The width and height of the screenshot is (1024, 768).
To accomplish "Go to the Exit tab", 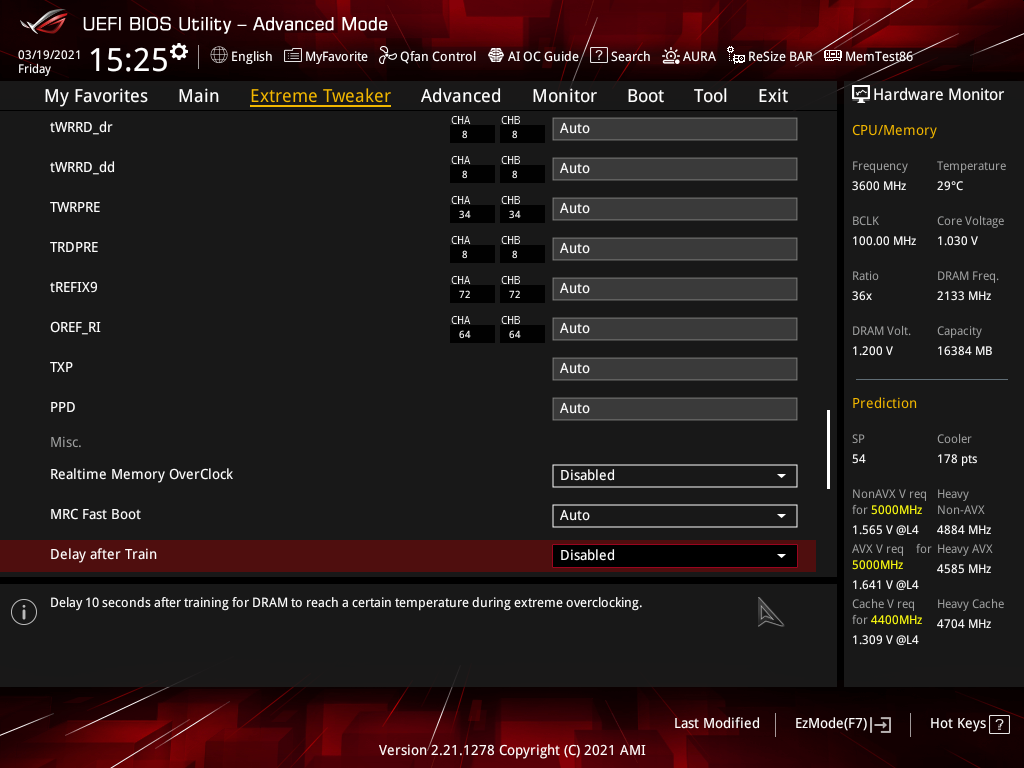I will pyautogui.click(x=773, y=96).
